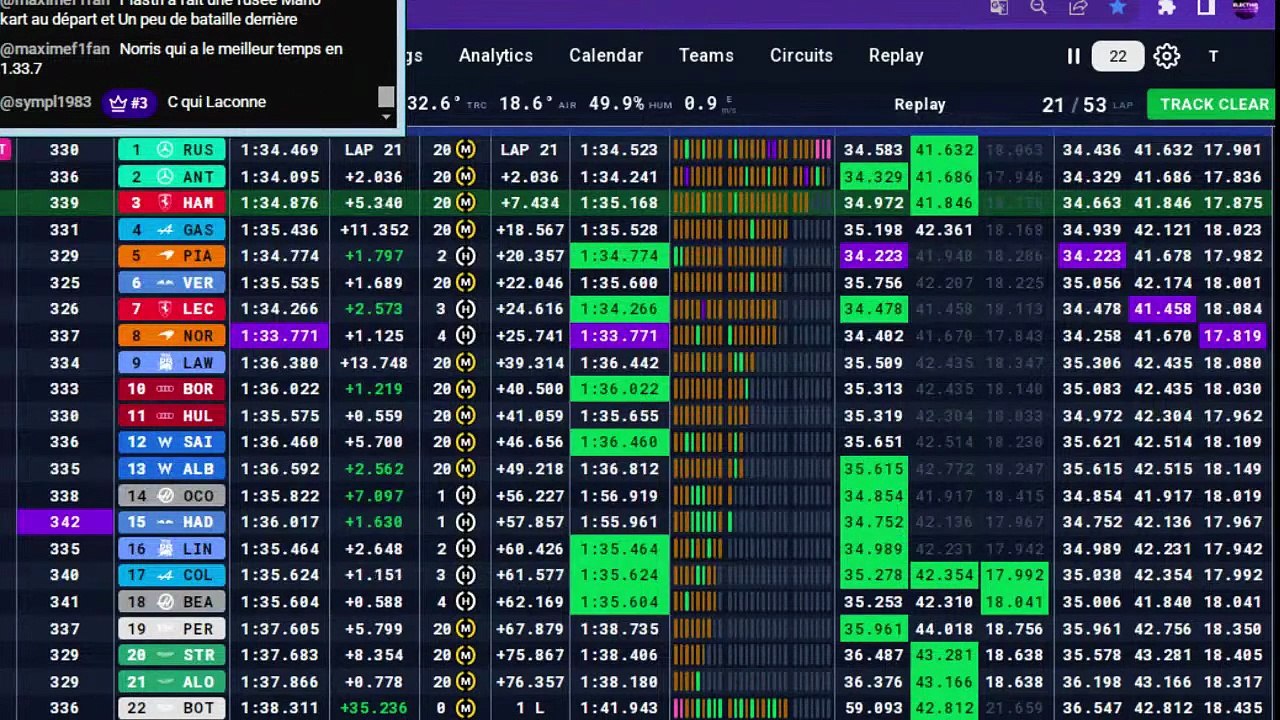Click the white 22 box beside pause
Viewport: 1280px width, 720px height.
click(1117, 56)
